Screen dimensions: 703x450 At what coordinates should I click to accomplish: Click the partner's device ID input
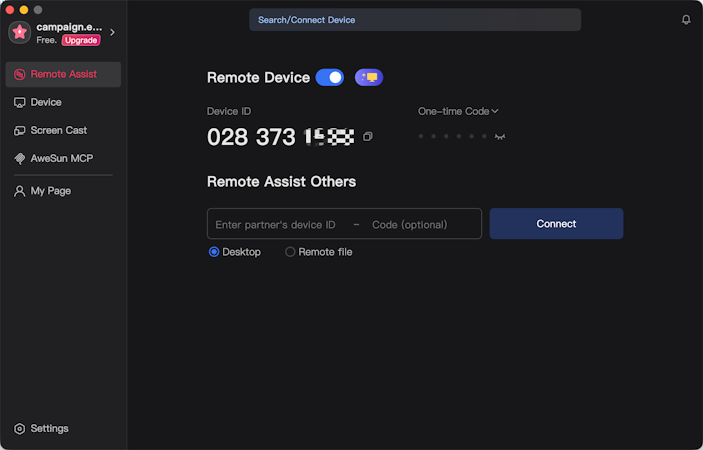pyautogui.click(x=275, y=225)
